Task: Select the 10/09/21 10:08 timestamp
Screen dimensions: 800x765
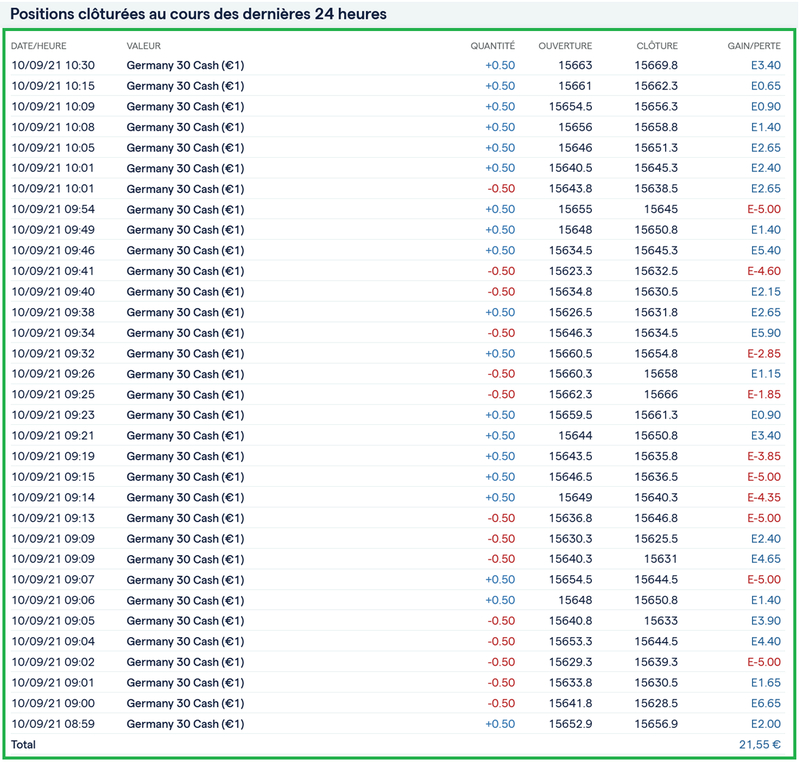Action: pyautogui.click(x=53, y=127)
